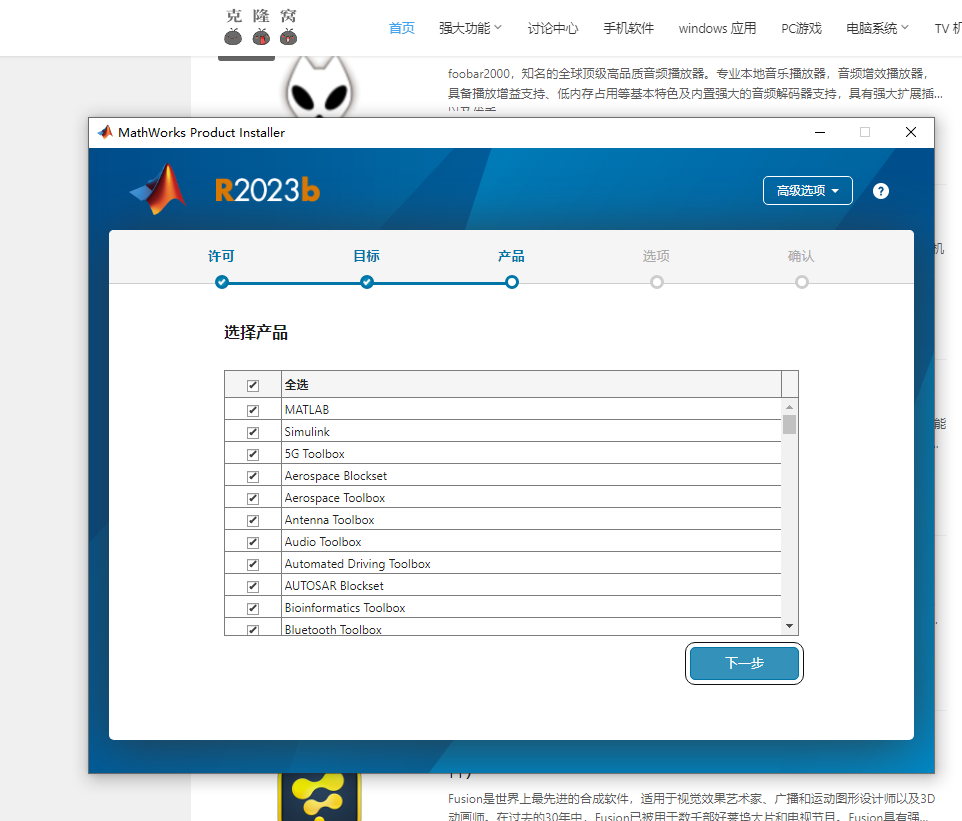Click the product list scroll down arrow
Viewport: 962px width, 821px height.
(x=790, y=626)
